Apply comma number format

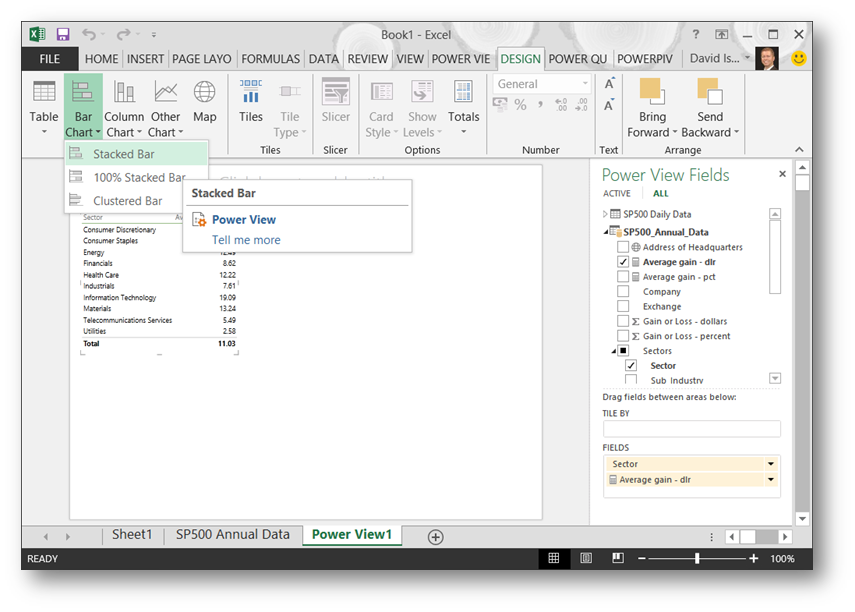click(540, 104)
